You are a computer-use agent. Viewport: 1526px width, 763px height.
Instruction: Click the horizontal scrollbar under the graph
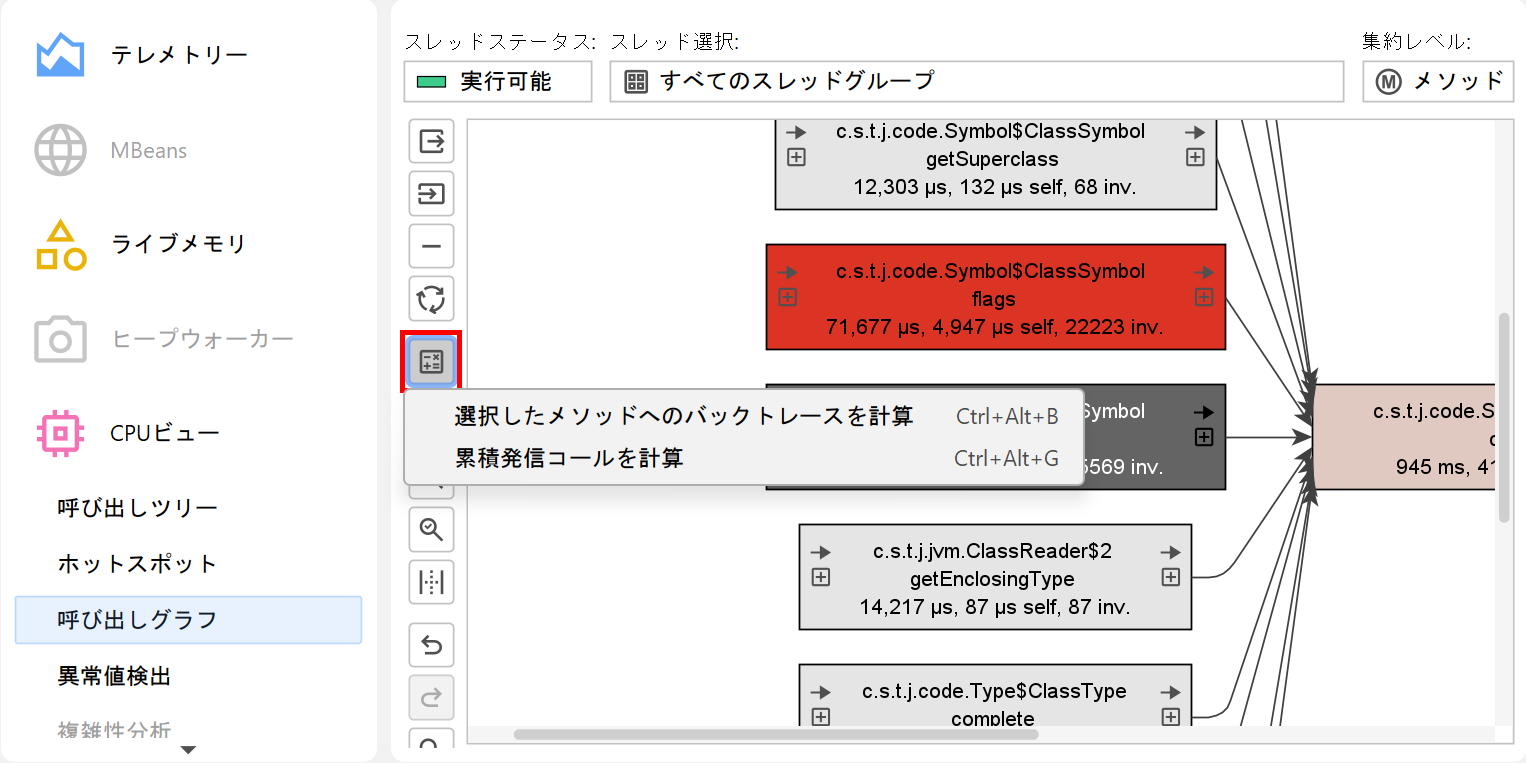[775, 734]
